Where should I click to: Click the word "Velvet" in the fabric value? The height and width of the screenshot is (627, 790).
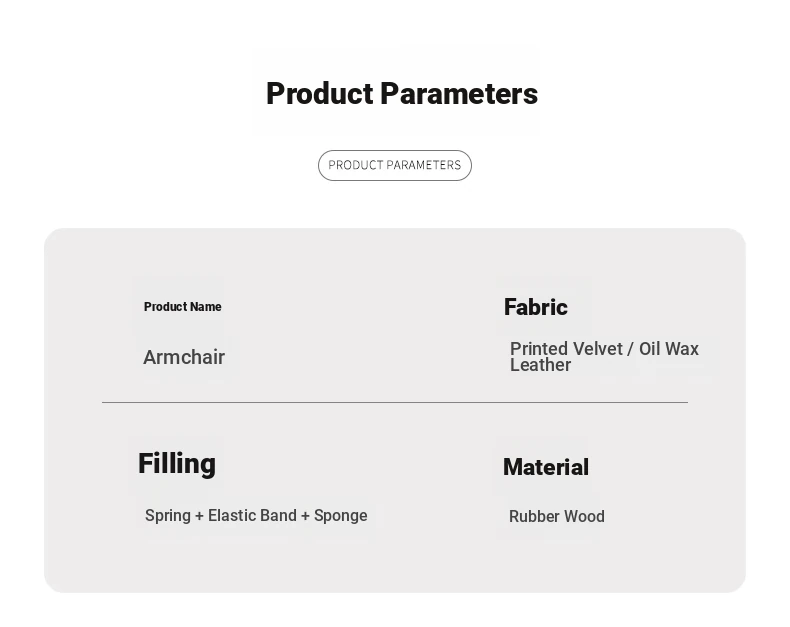(598, 349)
